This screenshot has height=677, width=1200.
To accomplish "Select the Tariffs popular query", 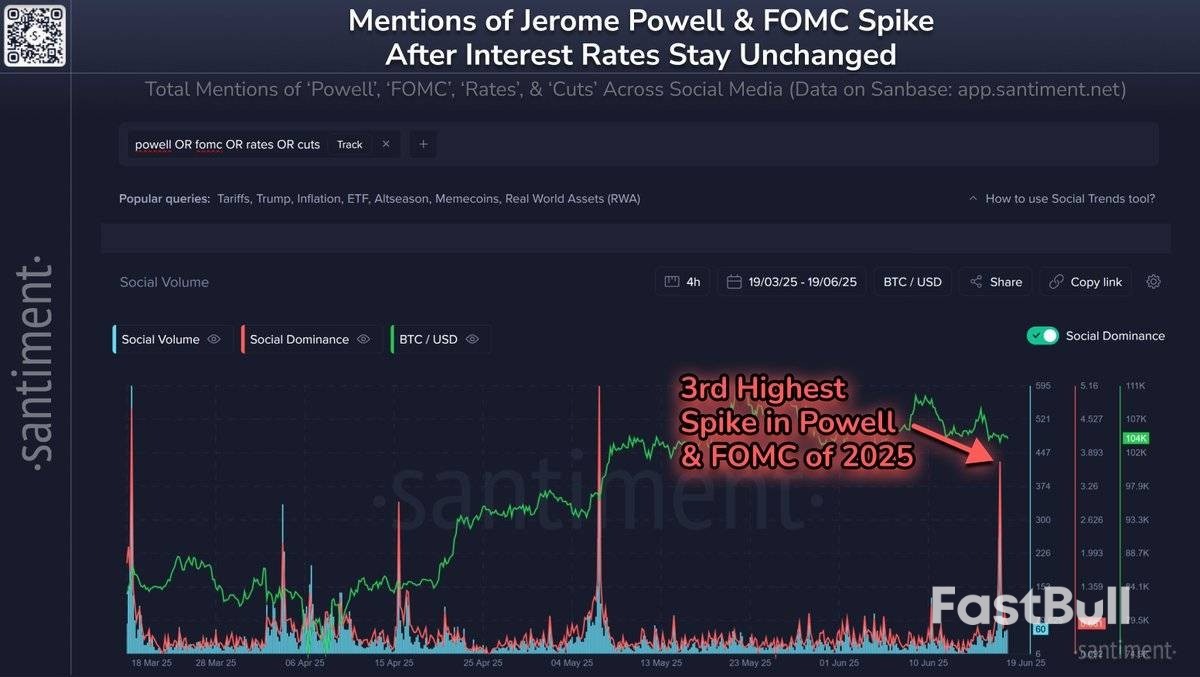I will (x=233, y=198).
